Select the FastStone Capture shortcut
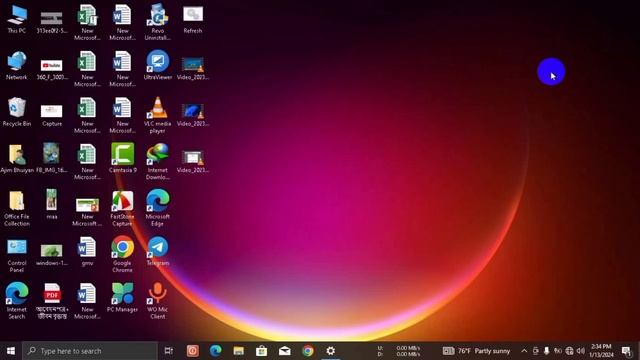The height and width of the screenshot is (360, 640). click(122, 208)
